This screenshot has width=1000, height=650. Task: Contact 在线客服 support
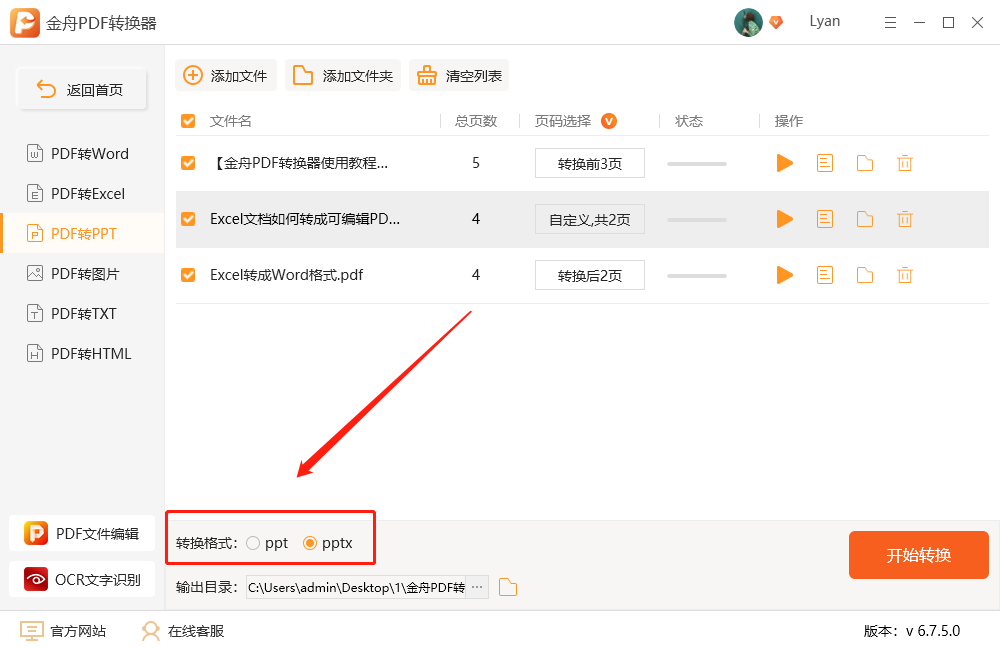[183, 631]
